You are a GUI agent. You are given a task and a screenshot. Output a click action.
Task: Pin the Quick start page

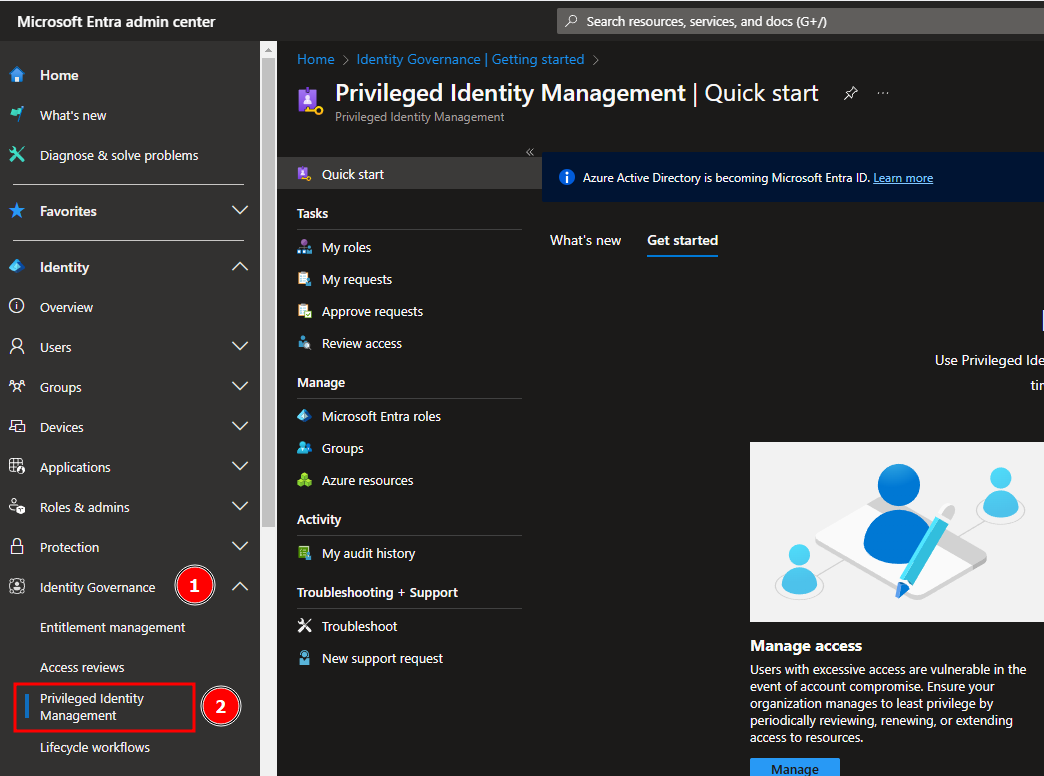pos(851,92)
